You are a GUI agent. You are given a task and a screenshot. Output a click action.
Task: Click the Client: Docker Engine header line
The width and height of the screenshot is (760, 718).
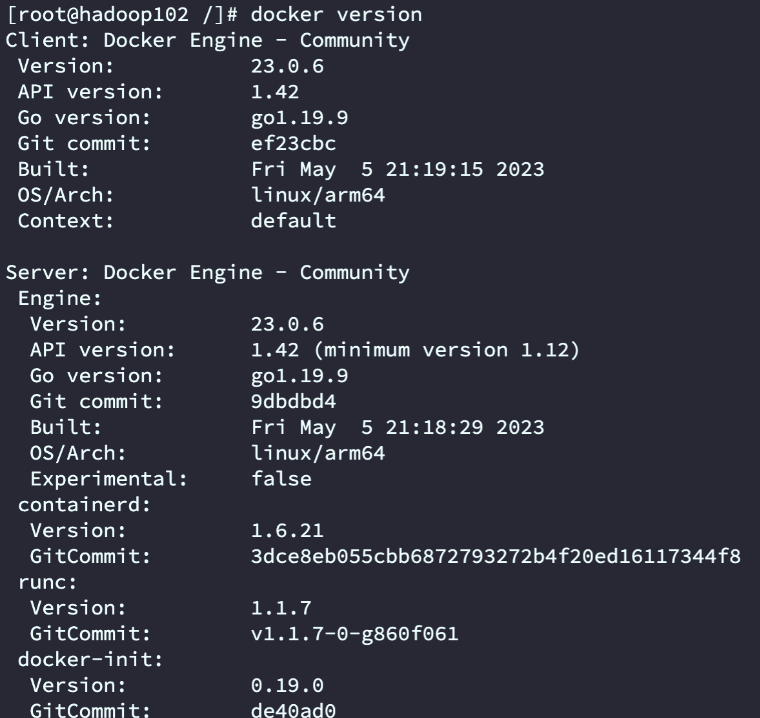[207, 41]
